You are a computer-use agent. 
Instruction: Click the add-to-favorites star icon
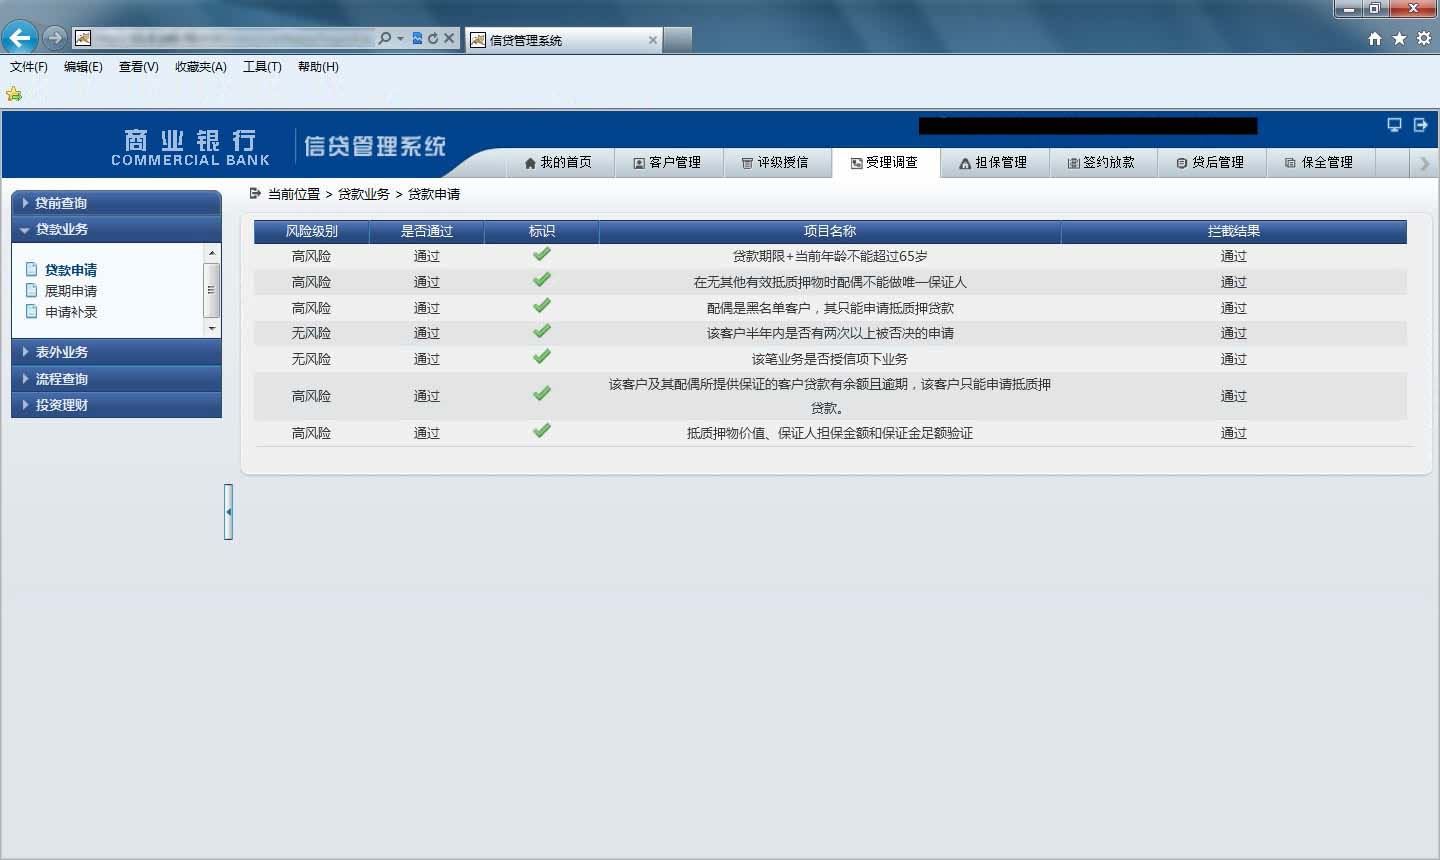tap(14, 94)
